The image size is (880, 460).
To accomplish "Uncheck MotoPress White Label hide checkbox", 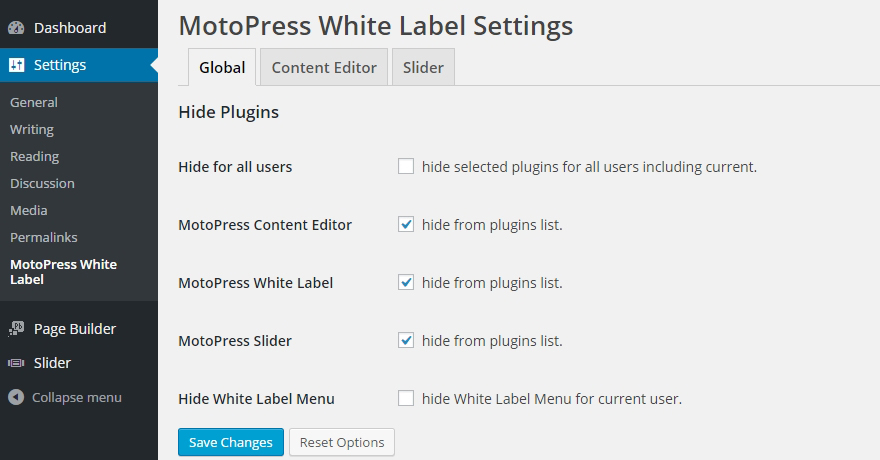I will (x=406, y=283).
